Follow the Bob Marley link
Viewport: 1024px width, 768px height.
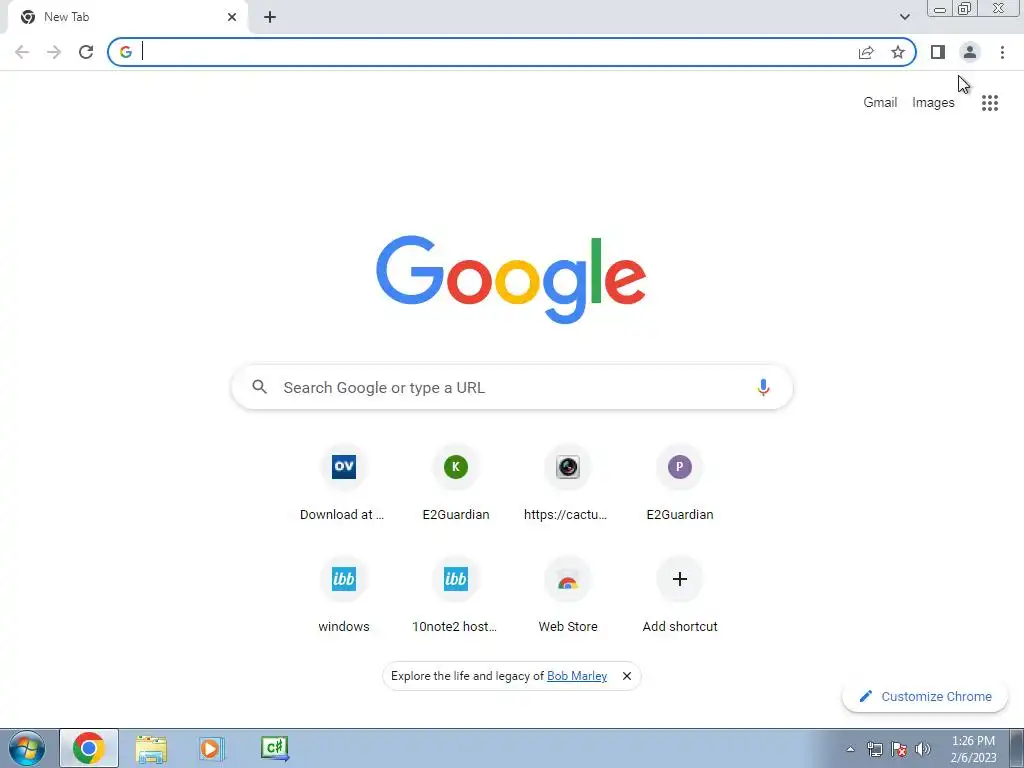point(577,676)
